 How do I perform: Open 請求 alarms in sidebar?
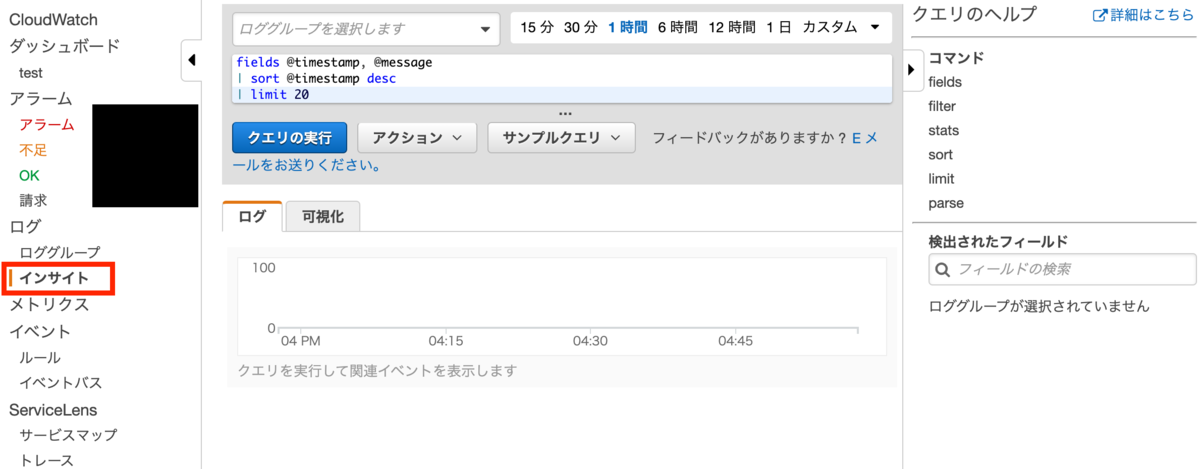pos(33,201)
